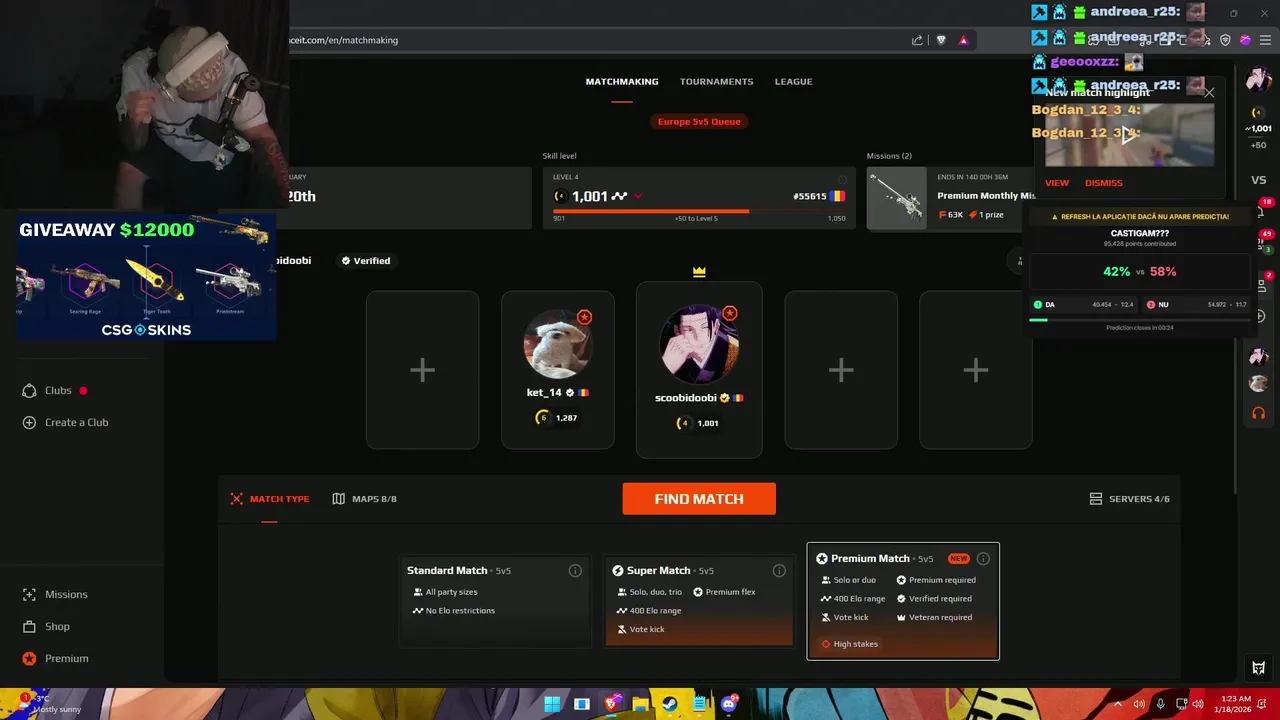Click the FIND MATCH button
The height and width of the screenshot is (720, 1280).
pos(699,499)
